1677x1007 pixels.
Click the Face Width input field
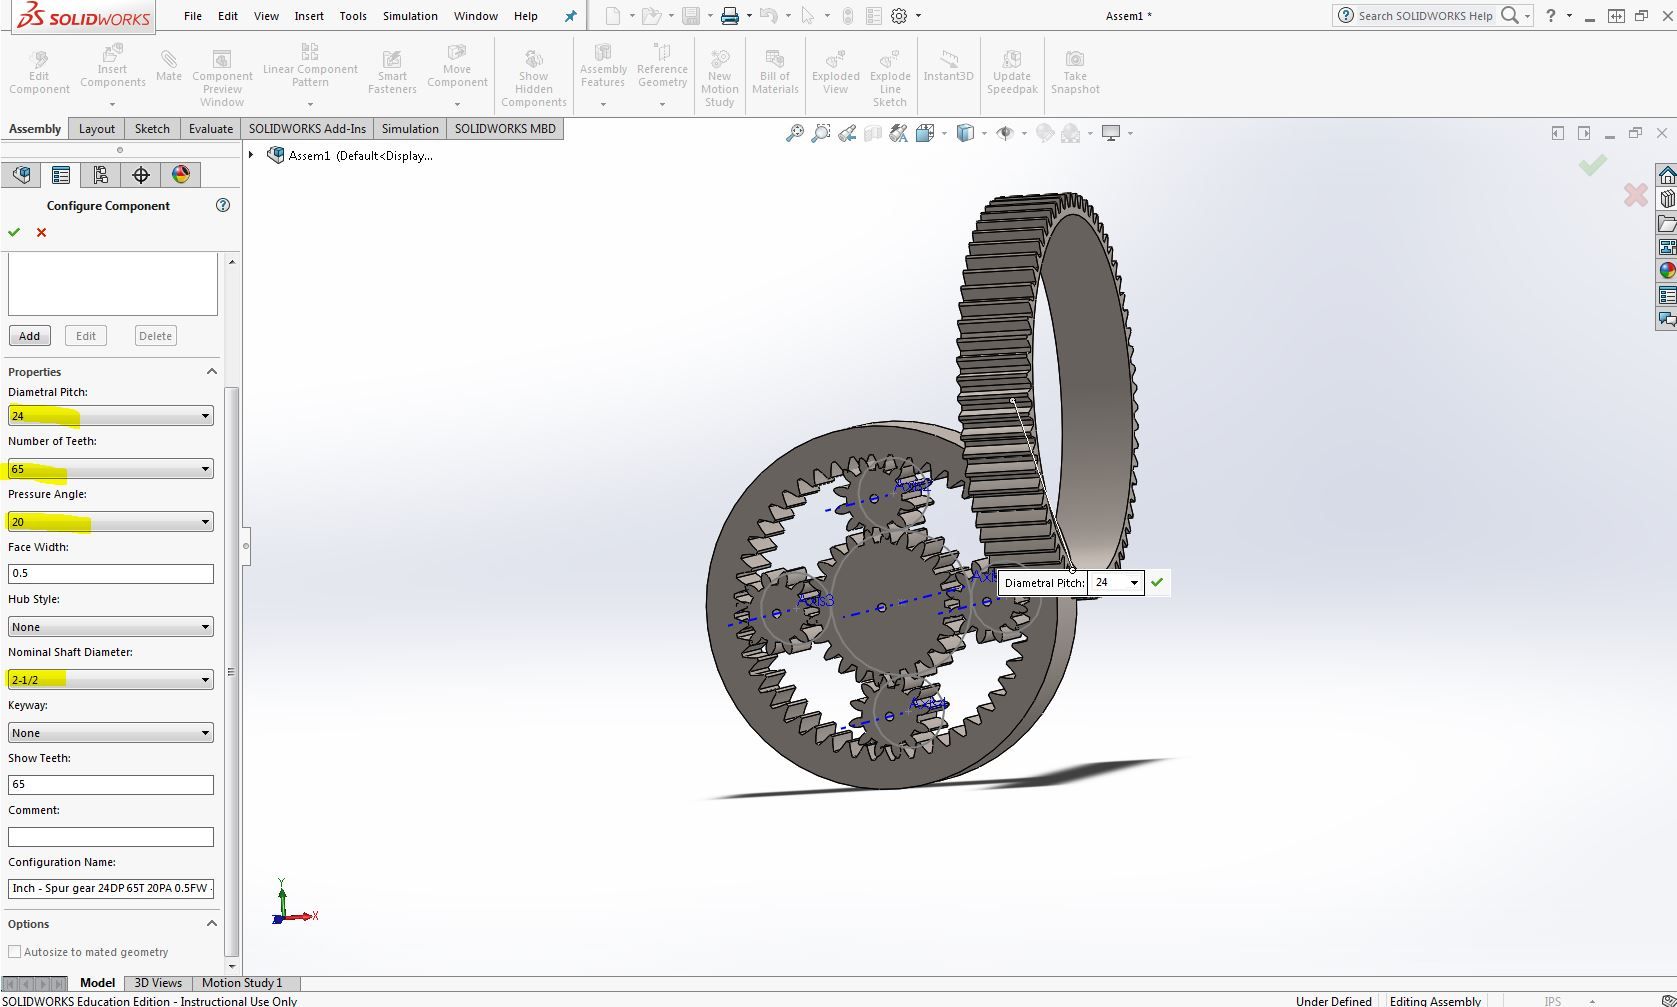pos(111,574)
